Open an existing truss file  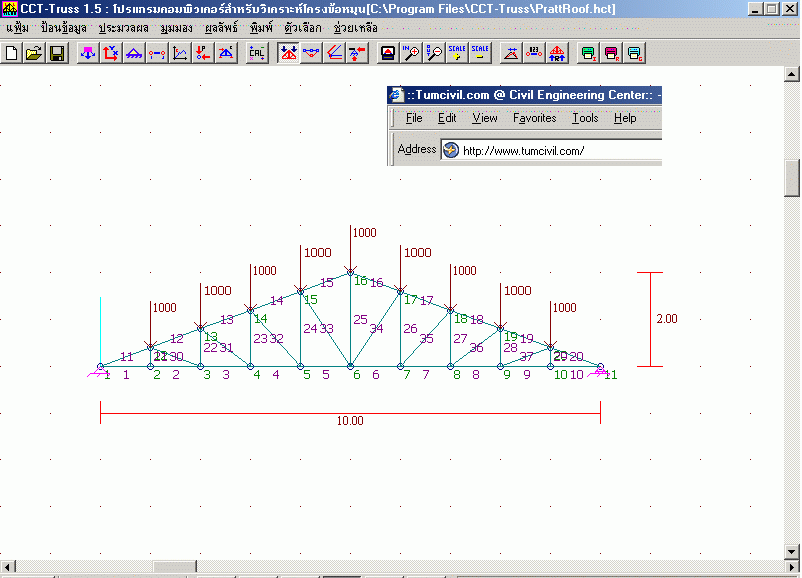pyautogui.click(x=34, y=53)
